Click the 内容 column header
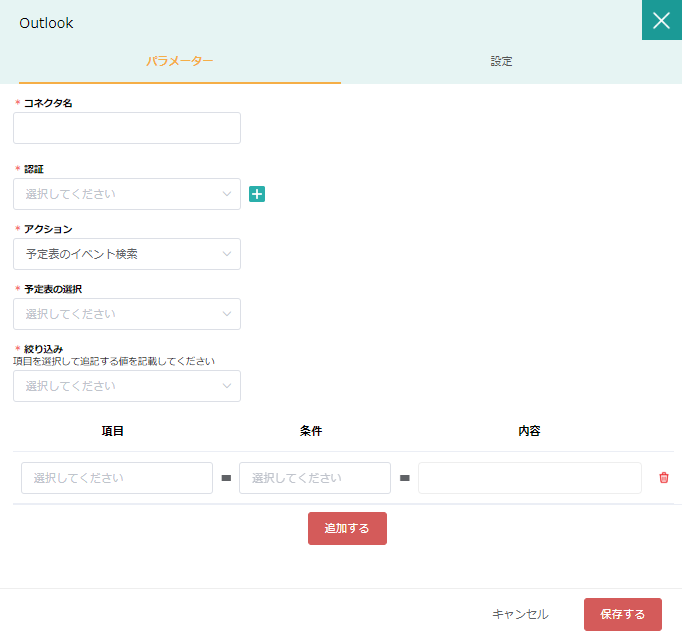682x640 pixels. click(529, 431)
